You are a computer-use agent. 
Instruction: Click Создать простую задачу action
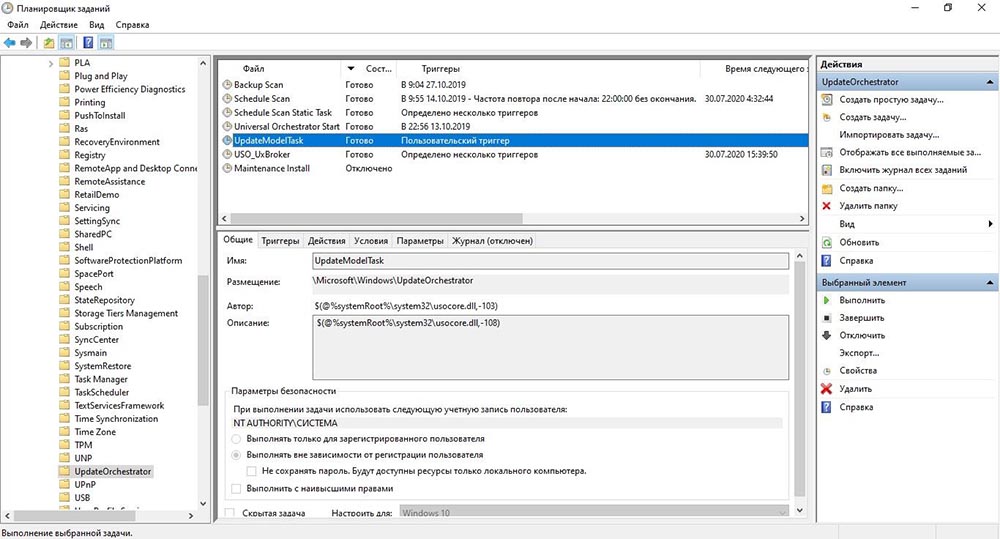pos(891,100)
